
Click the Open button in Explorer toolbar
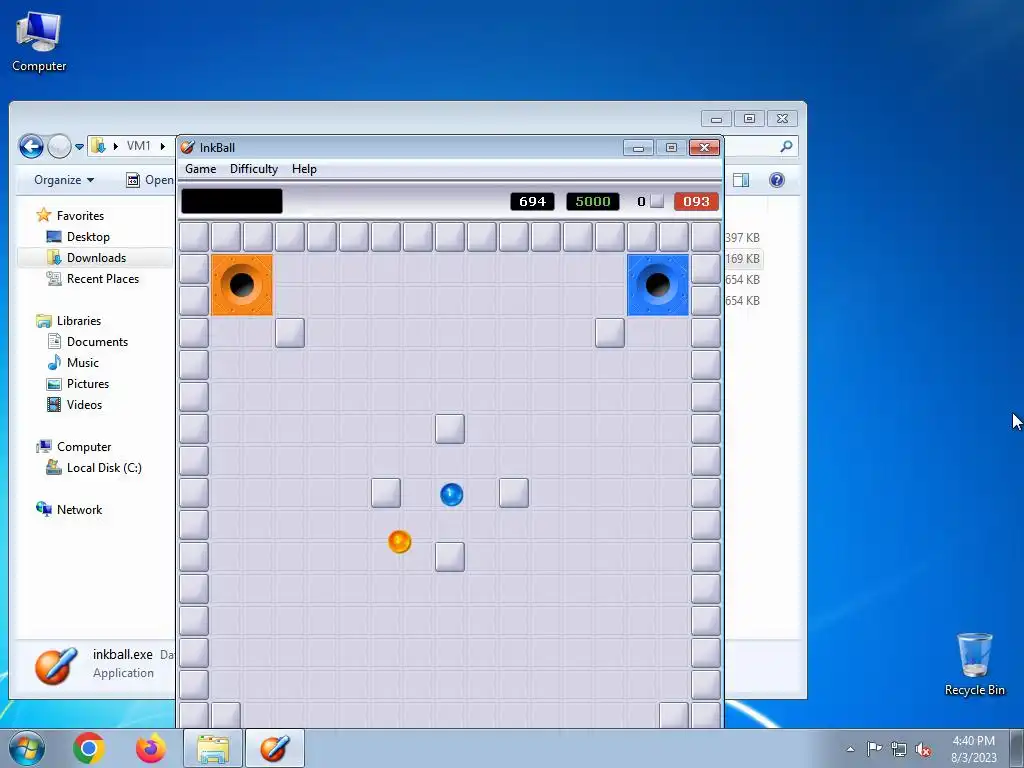150,180
